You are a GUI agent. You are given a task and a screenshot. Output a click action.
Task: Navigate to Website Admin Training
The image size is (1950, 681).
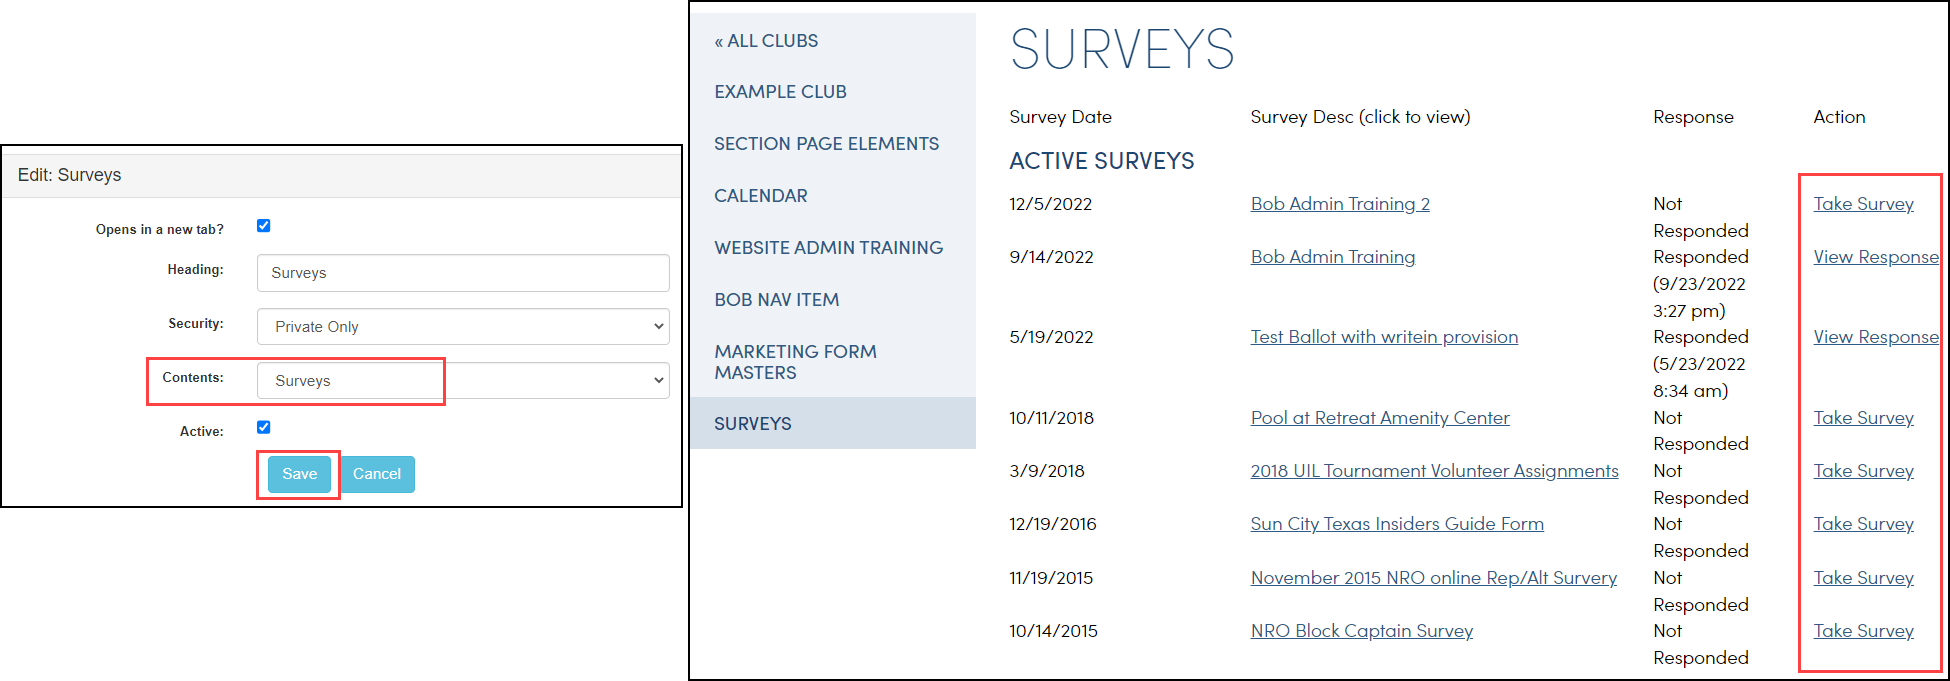coord(828,248)
